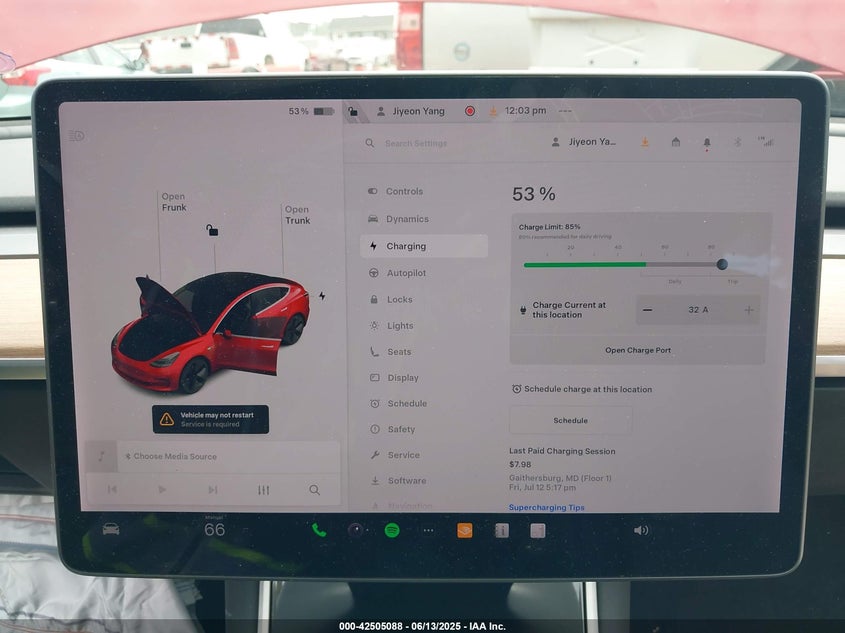Open more apps via three-dots icon
845x633 pixels.
[x=428, y=531]
